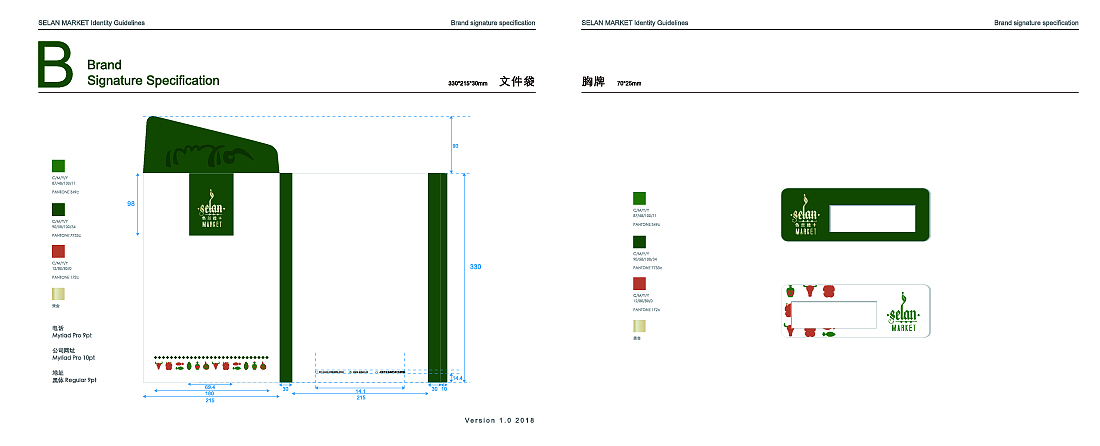Select the green fish icon on the white badge

[x=829, y=334]
